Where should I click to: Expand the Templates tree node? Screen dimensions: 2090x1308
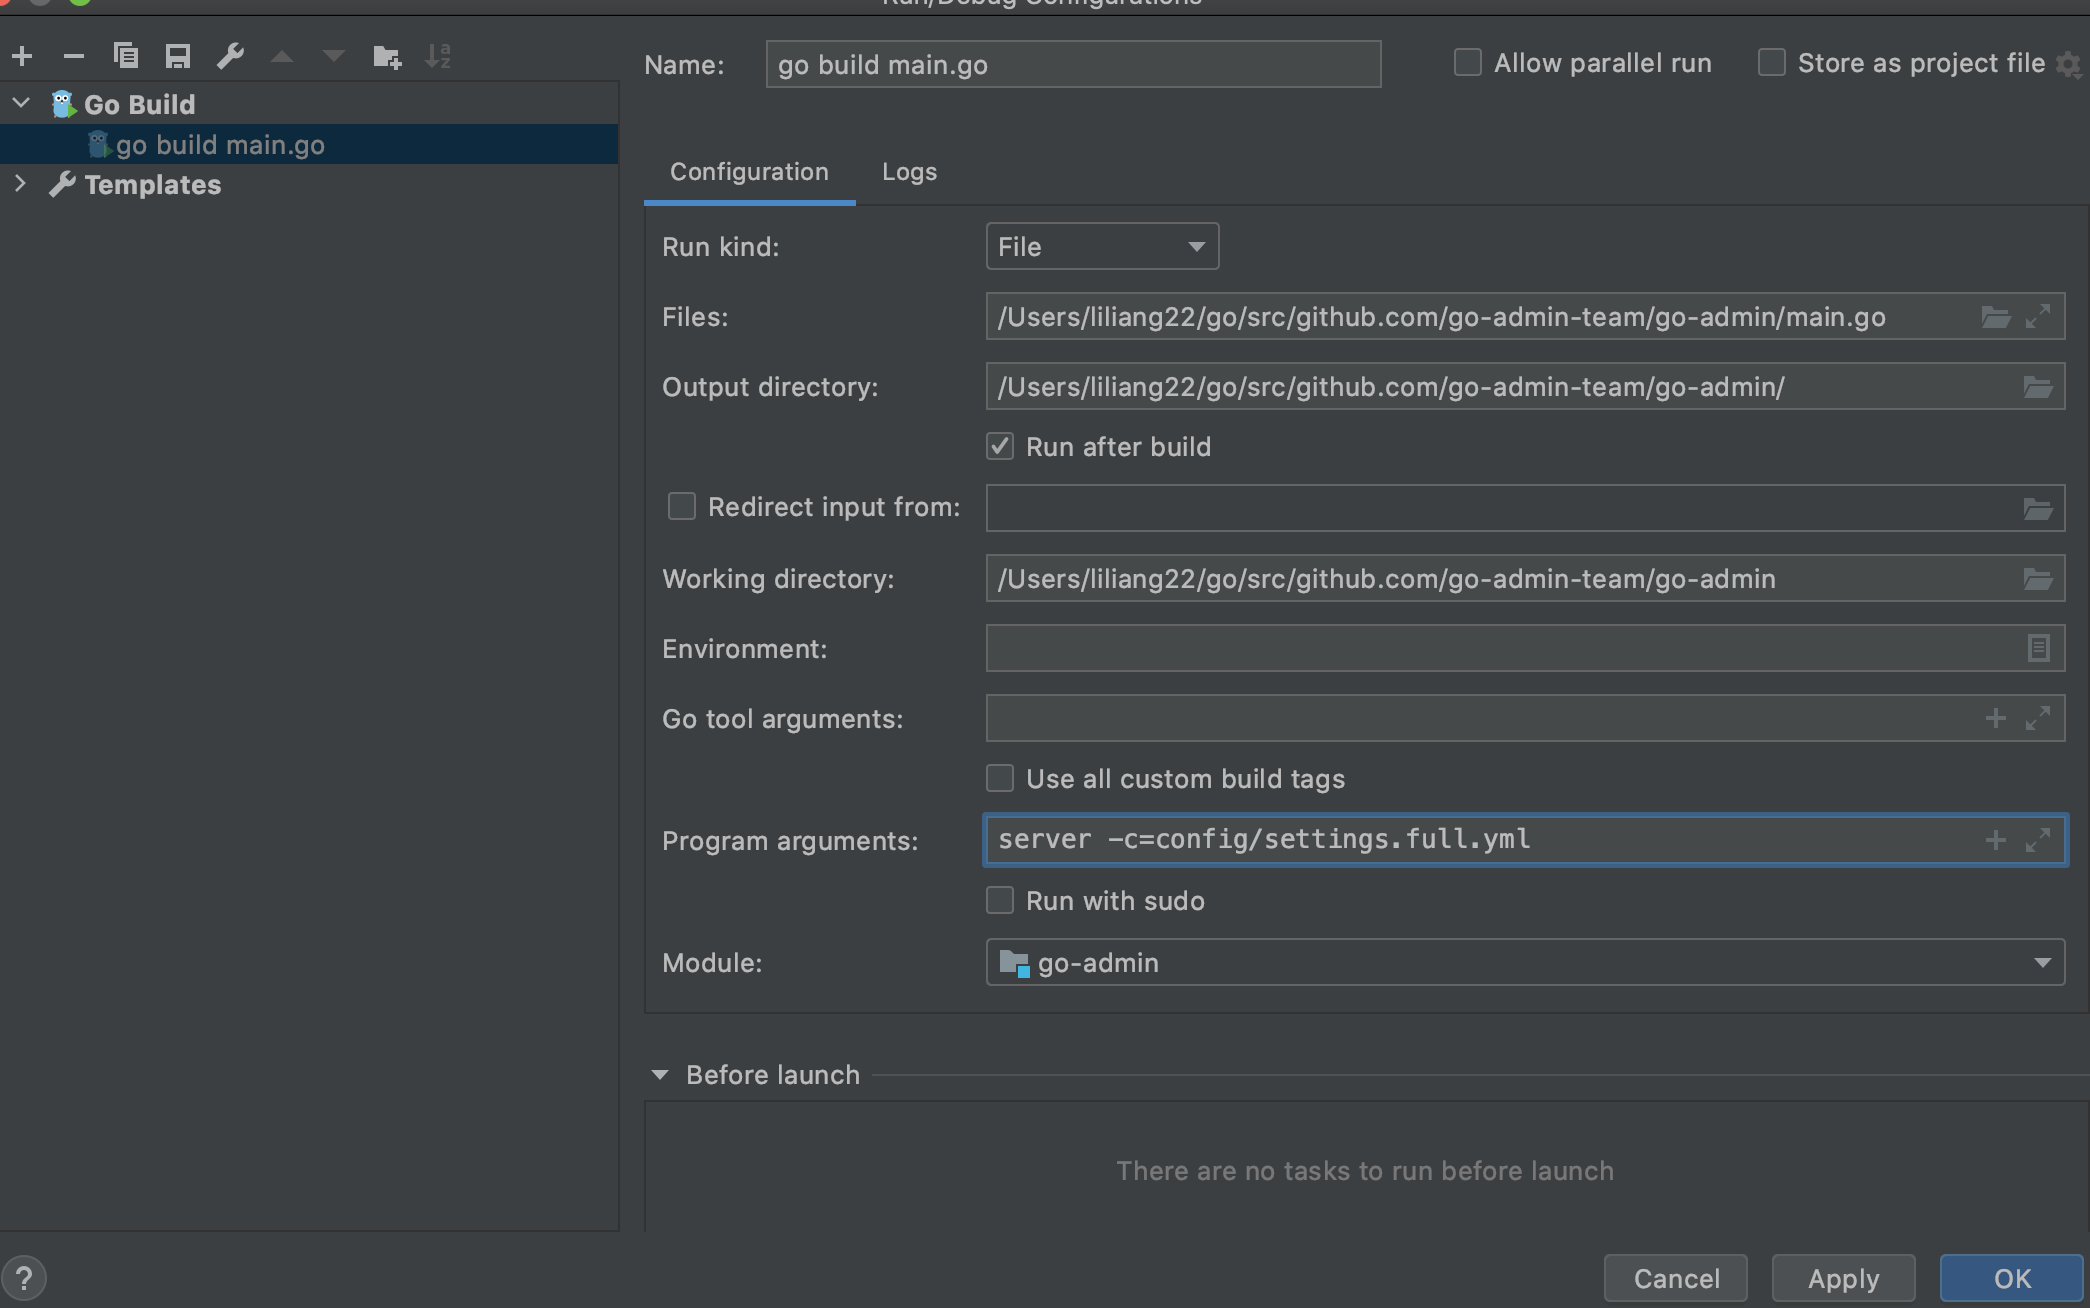pyautogui.click(x=20, y=184)
